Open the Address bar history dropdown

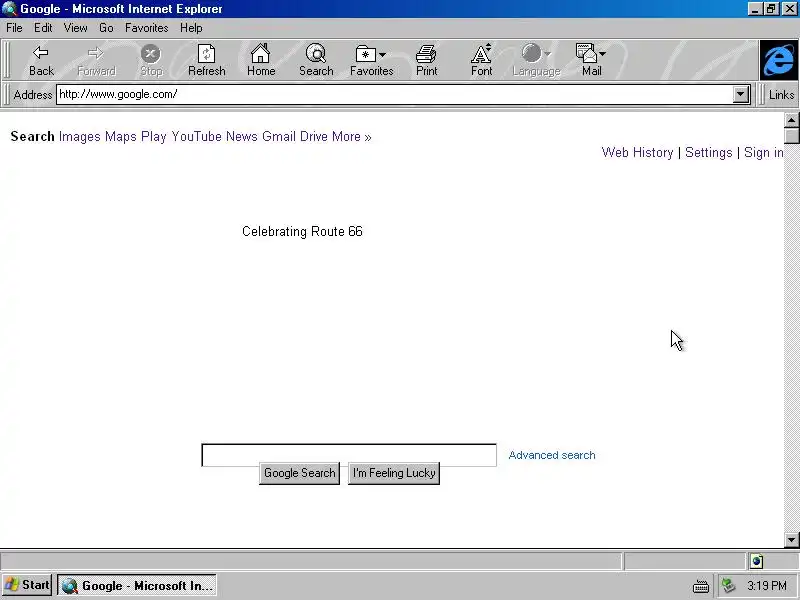click(x=741, y=94)
